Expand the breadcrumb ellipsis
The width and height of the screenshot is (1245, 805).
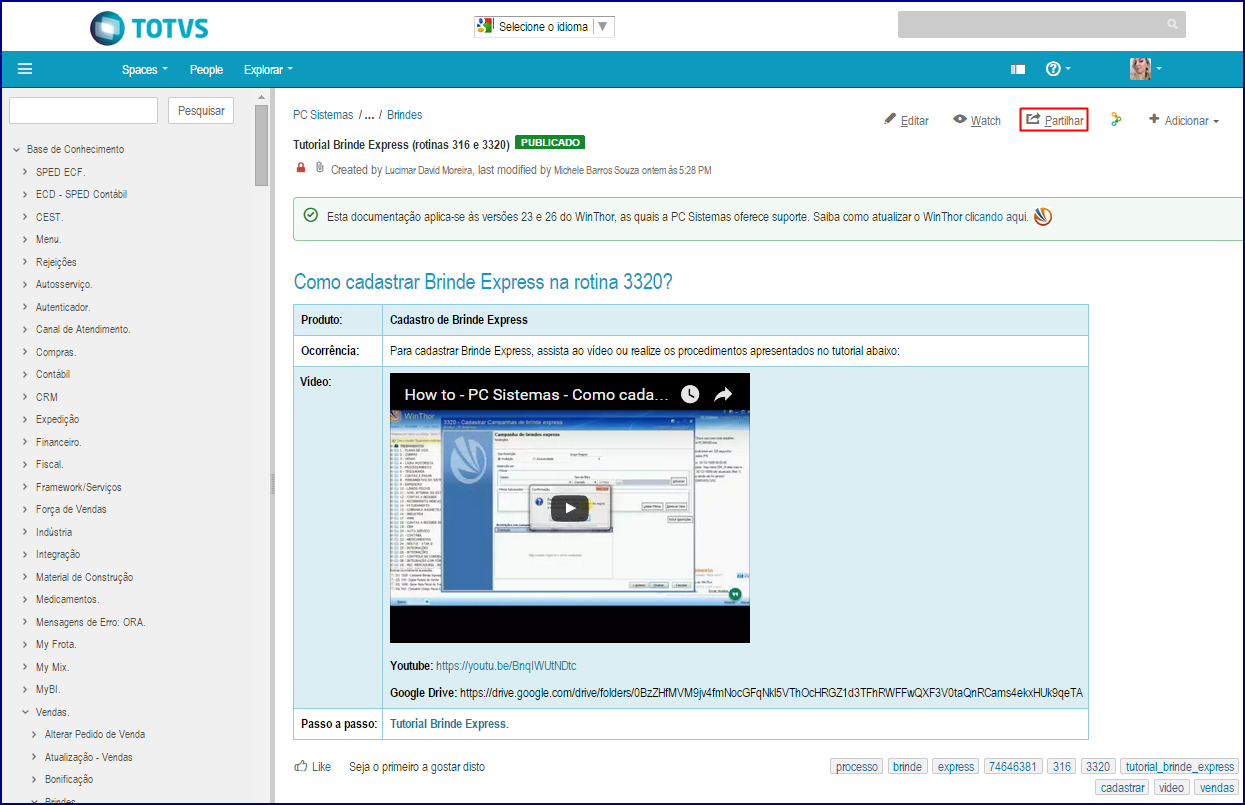click(x=370, y=115)
